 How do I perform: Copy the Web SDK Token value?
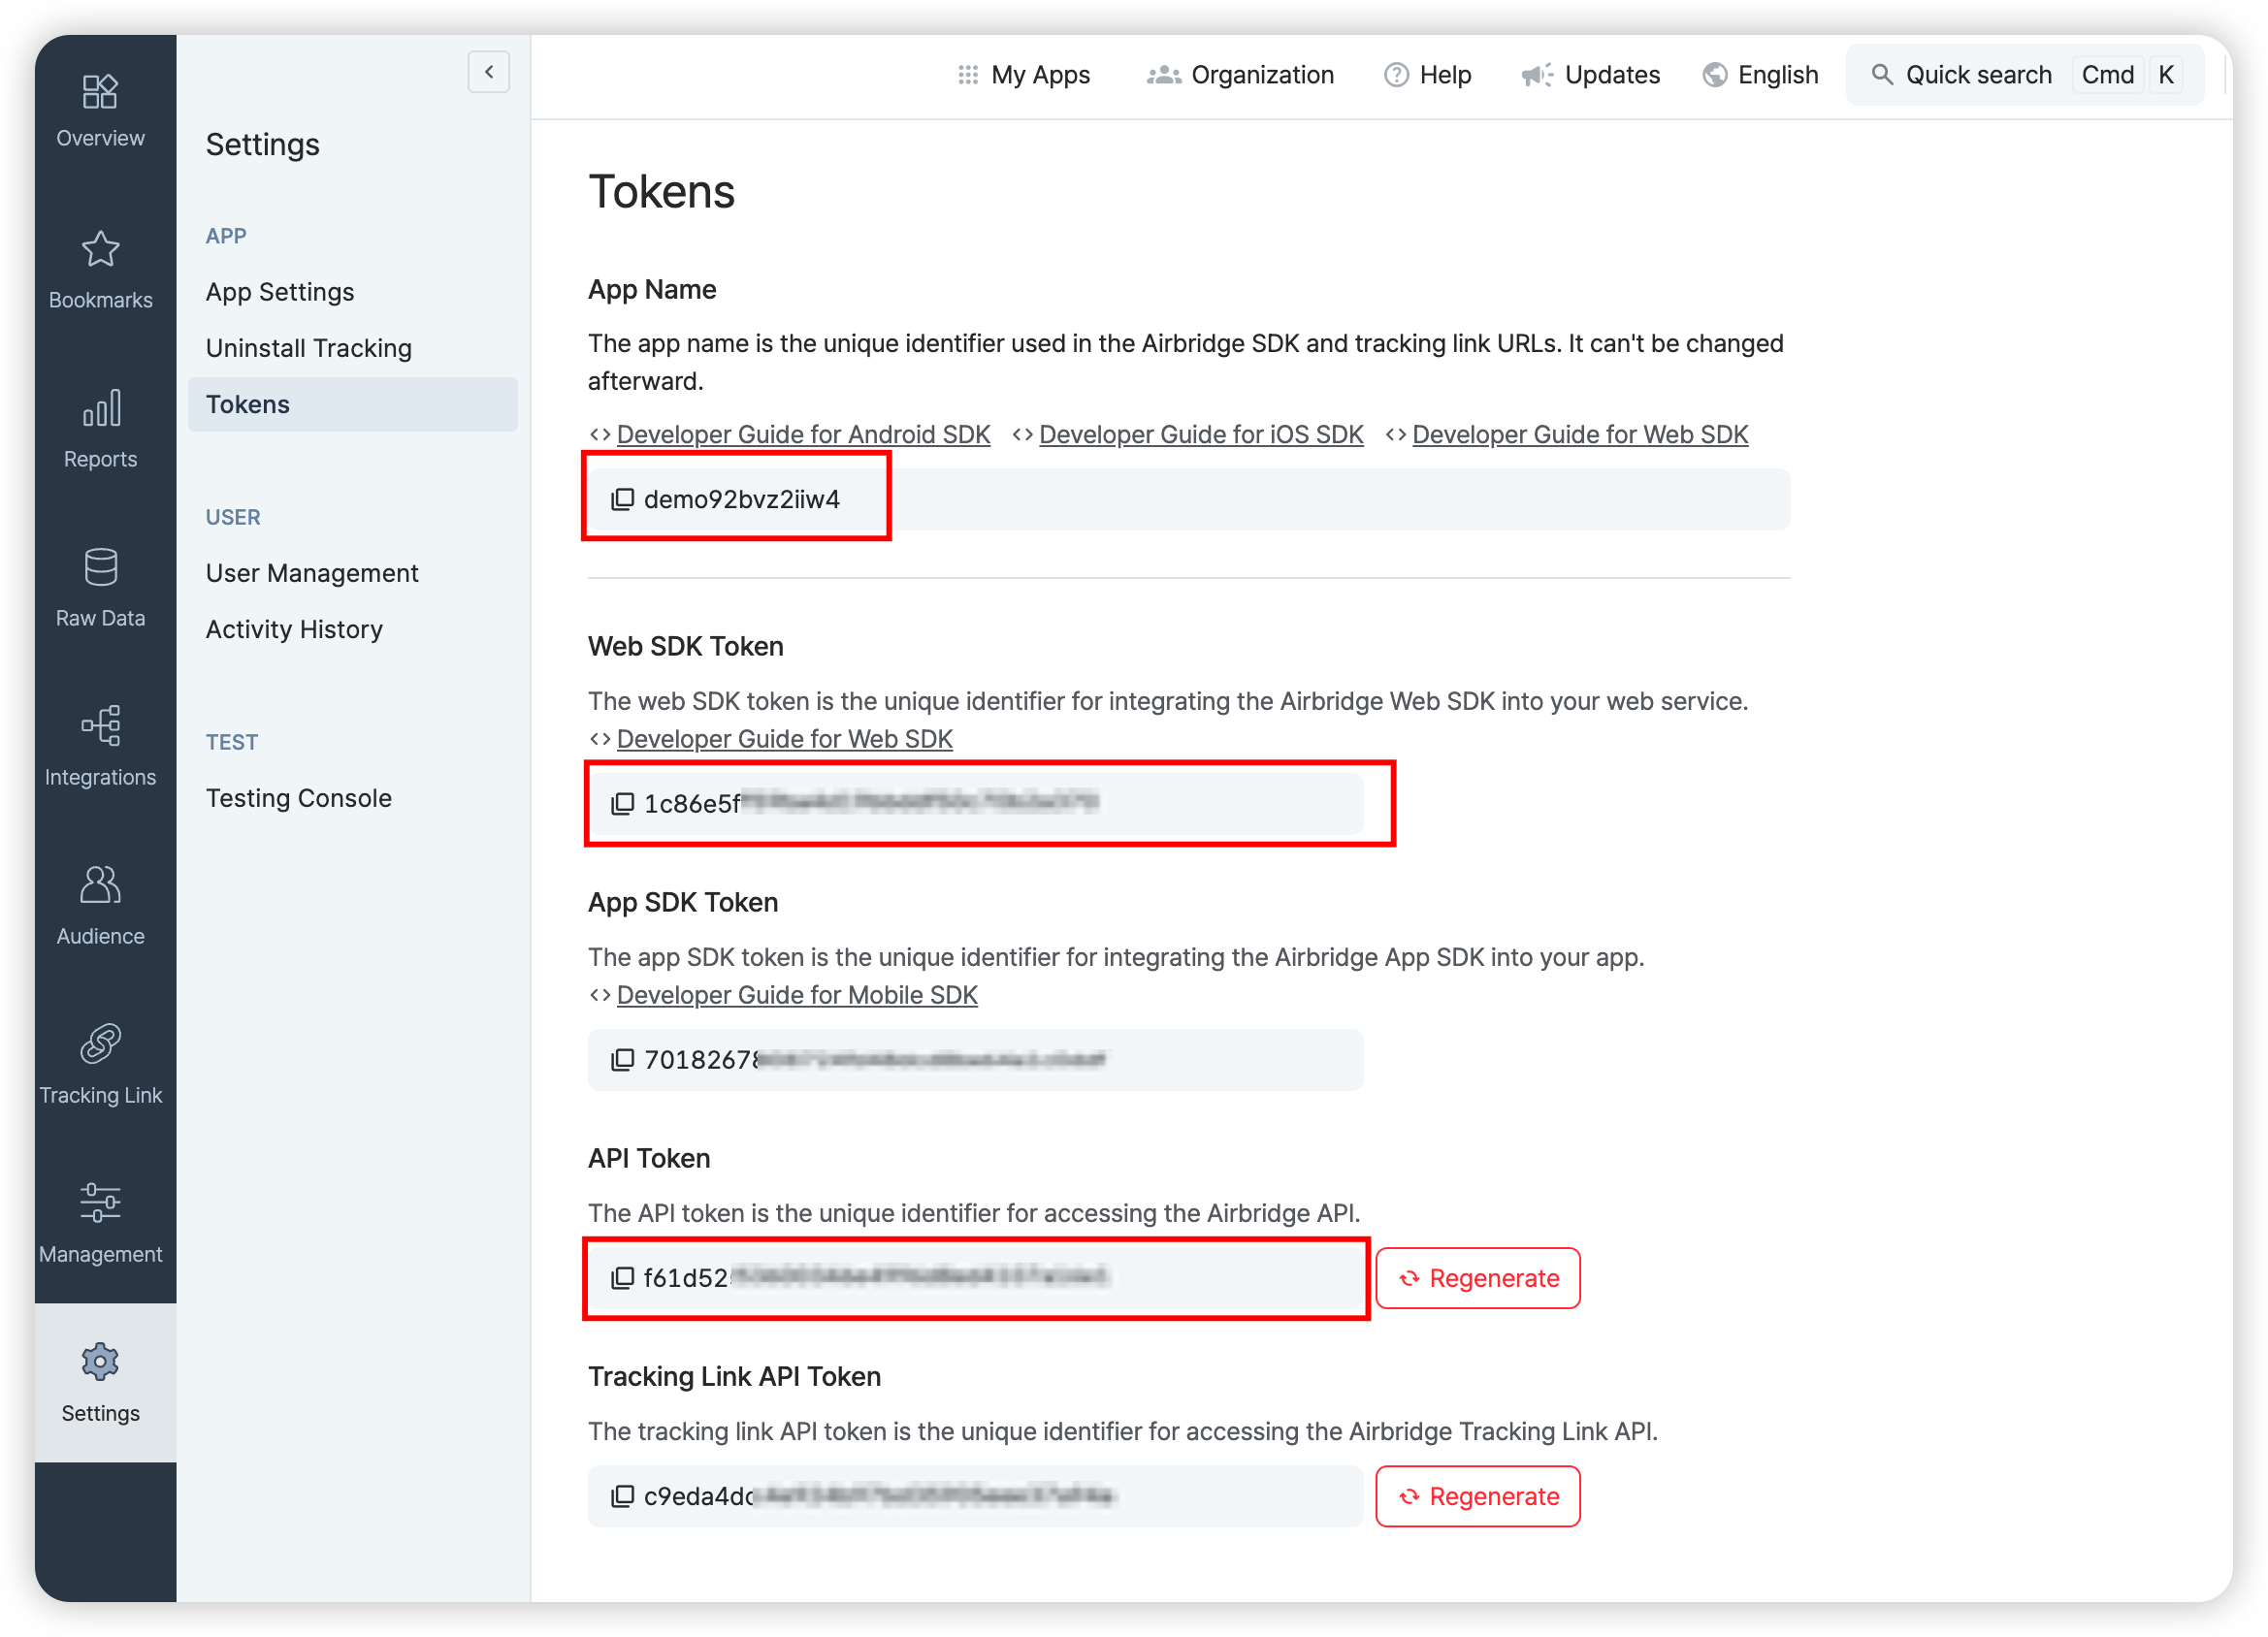coord(622,804)
